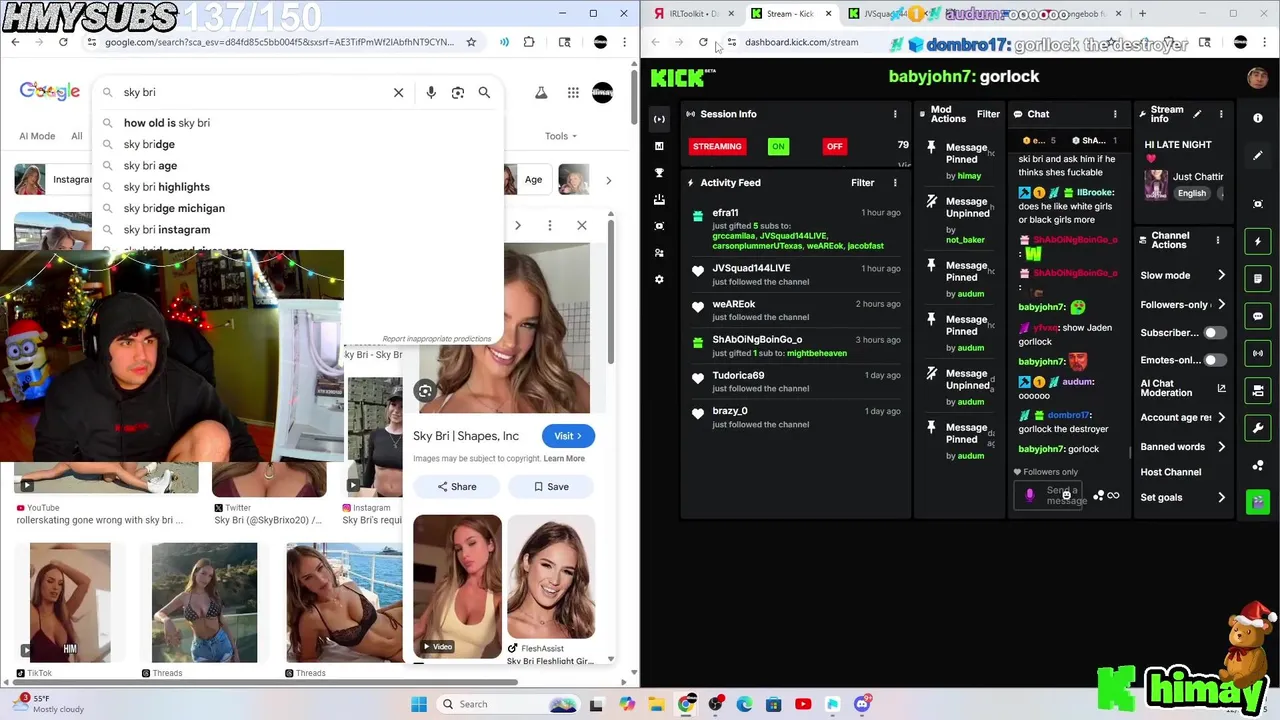Click the red OFF stream button
The image size is (1280, 720).
tap(834, 146)
